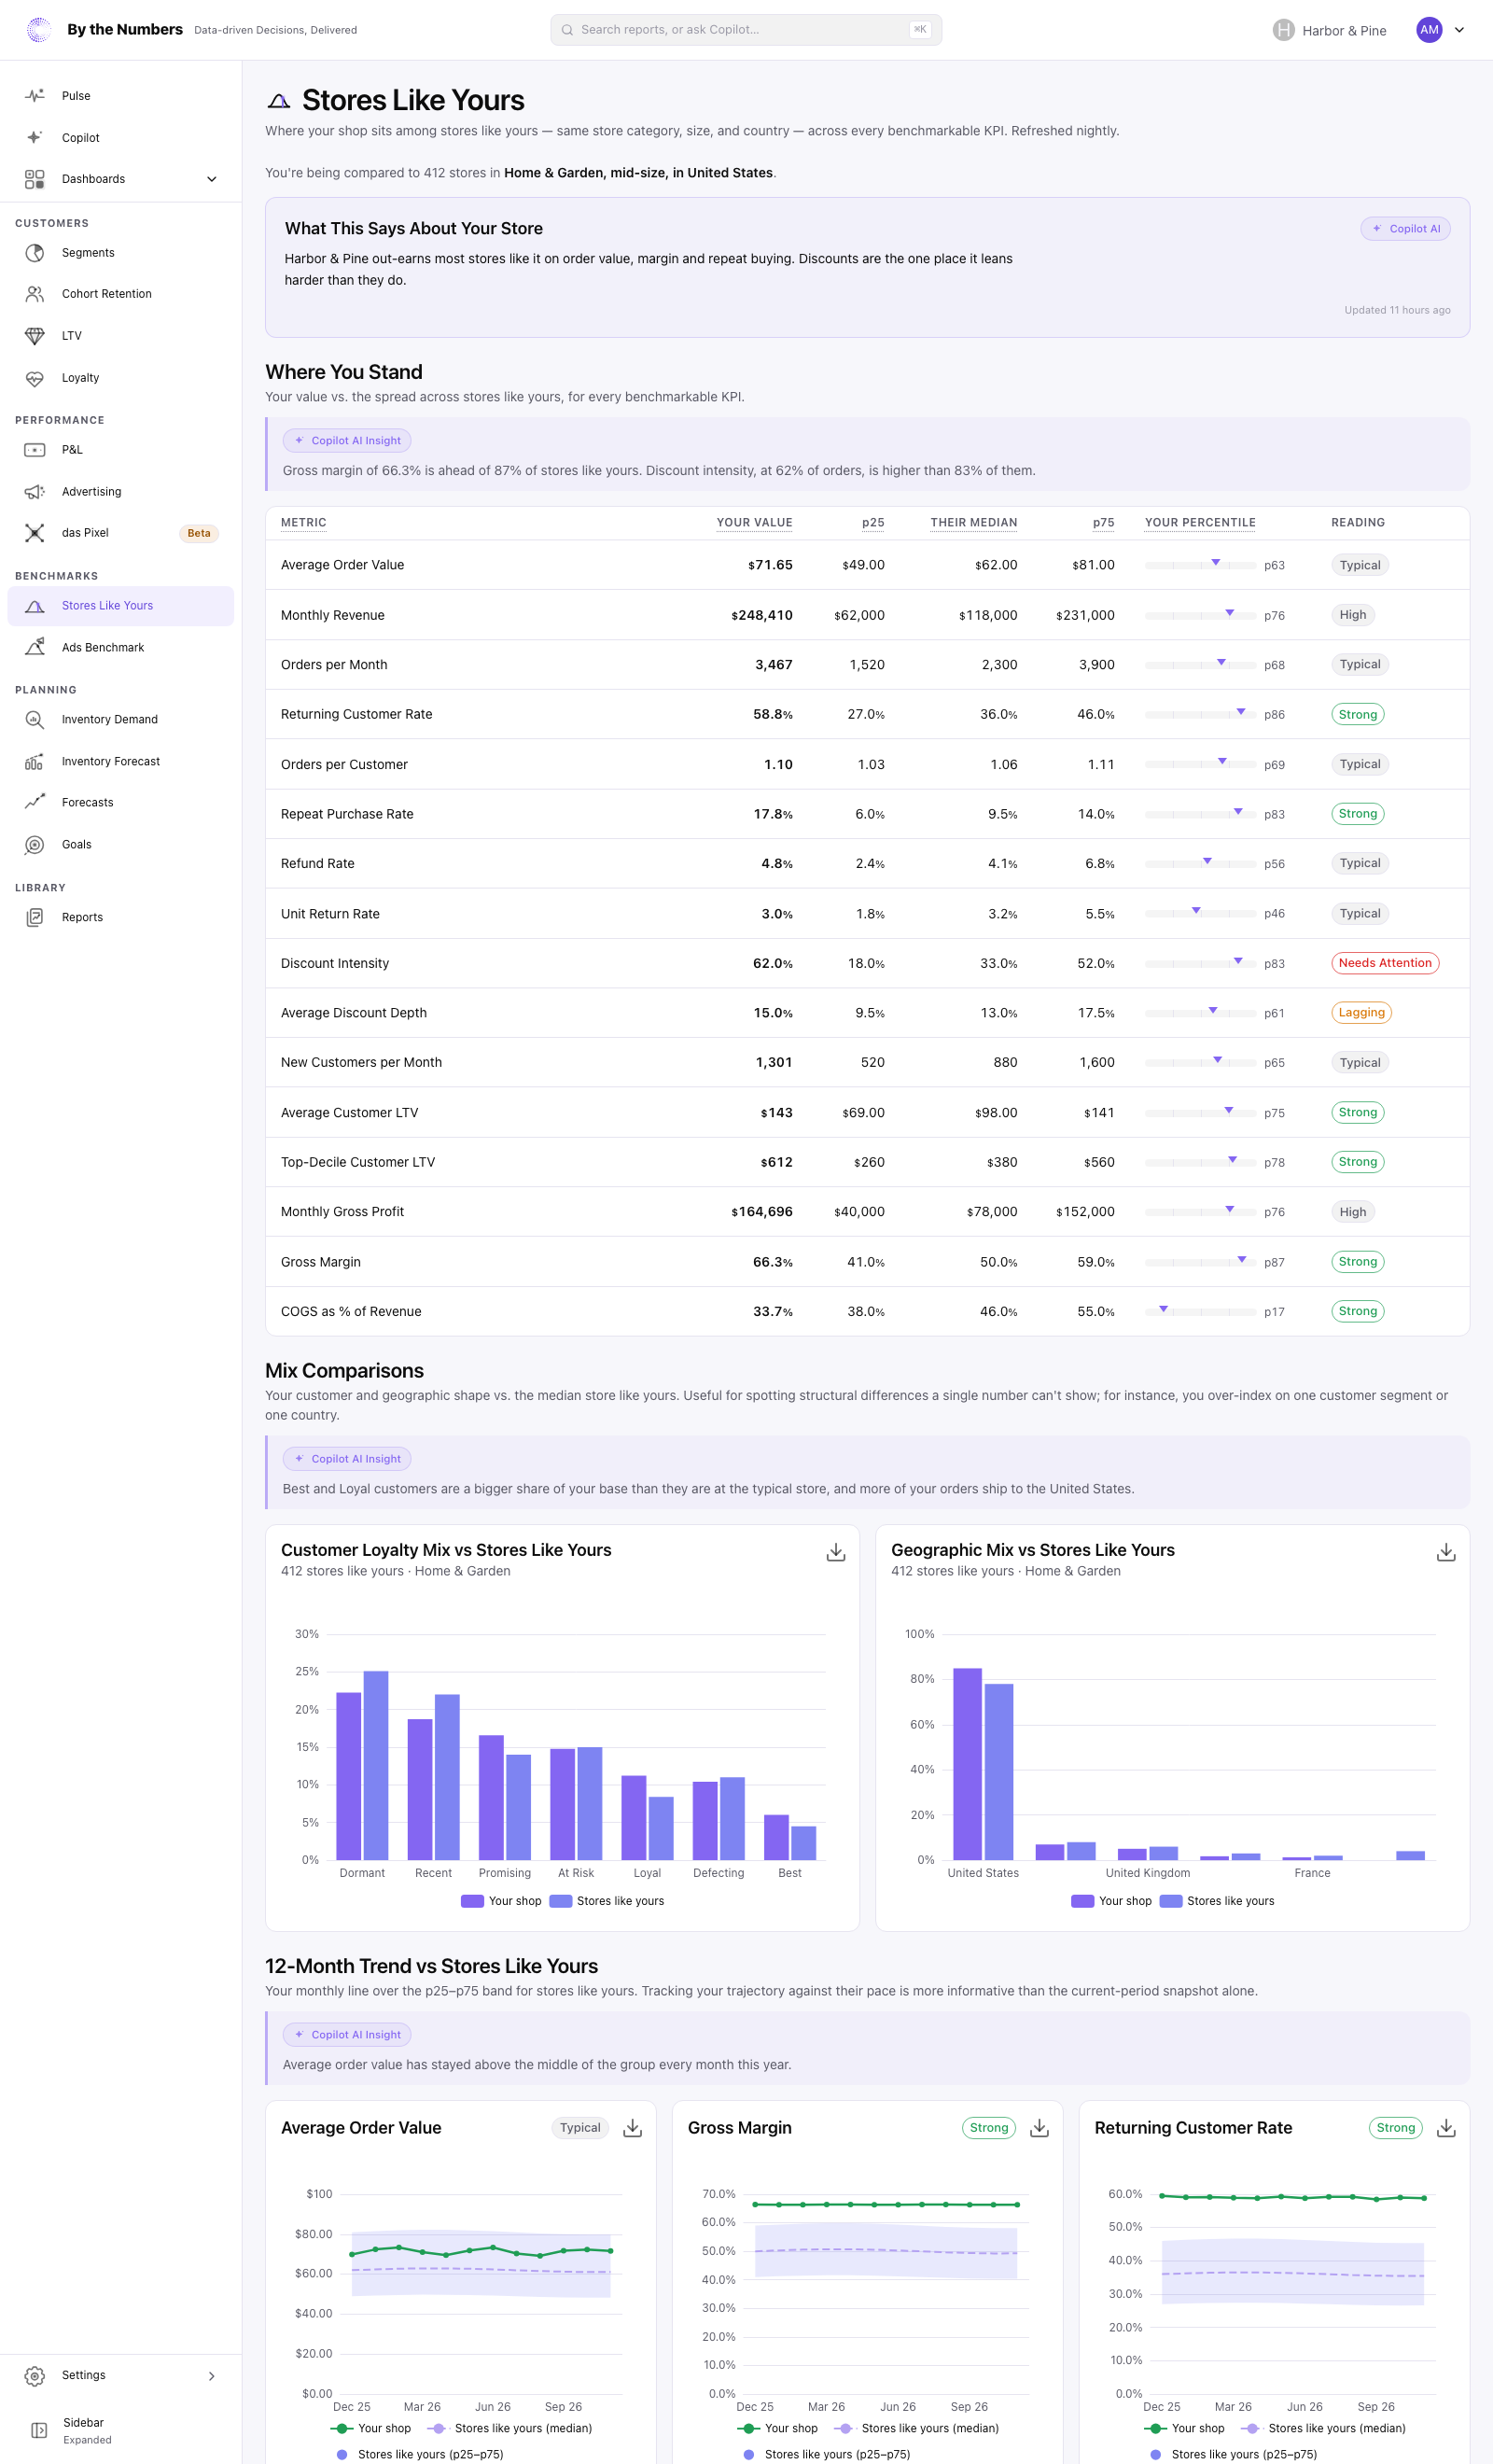Download the Average Order Value trend
This screenshot has width=1493, height=2464.
tap(633, 2128)
